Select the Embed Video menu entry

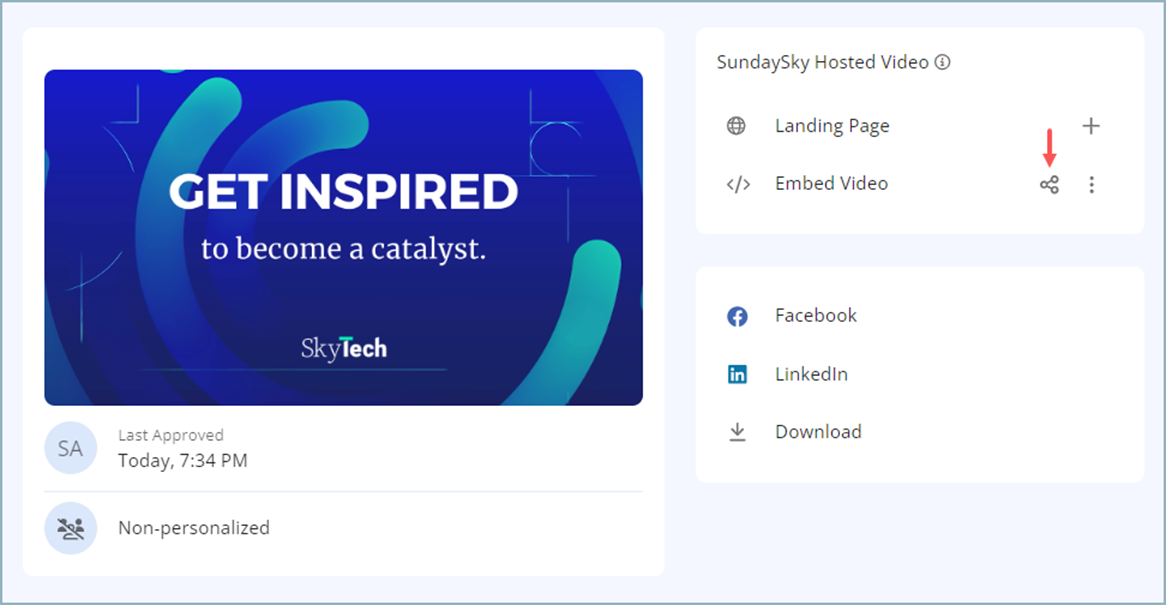(831, 184)
